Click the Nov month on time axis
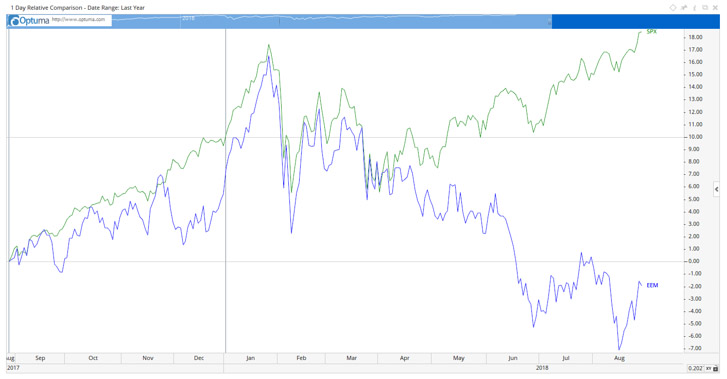This screenshot has height=379, width=727. click(x=148, y=358)
